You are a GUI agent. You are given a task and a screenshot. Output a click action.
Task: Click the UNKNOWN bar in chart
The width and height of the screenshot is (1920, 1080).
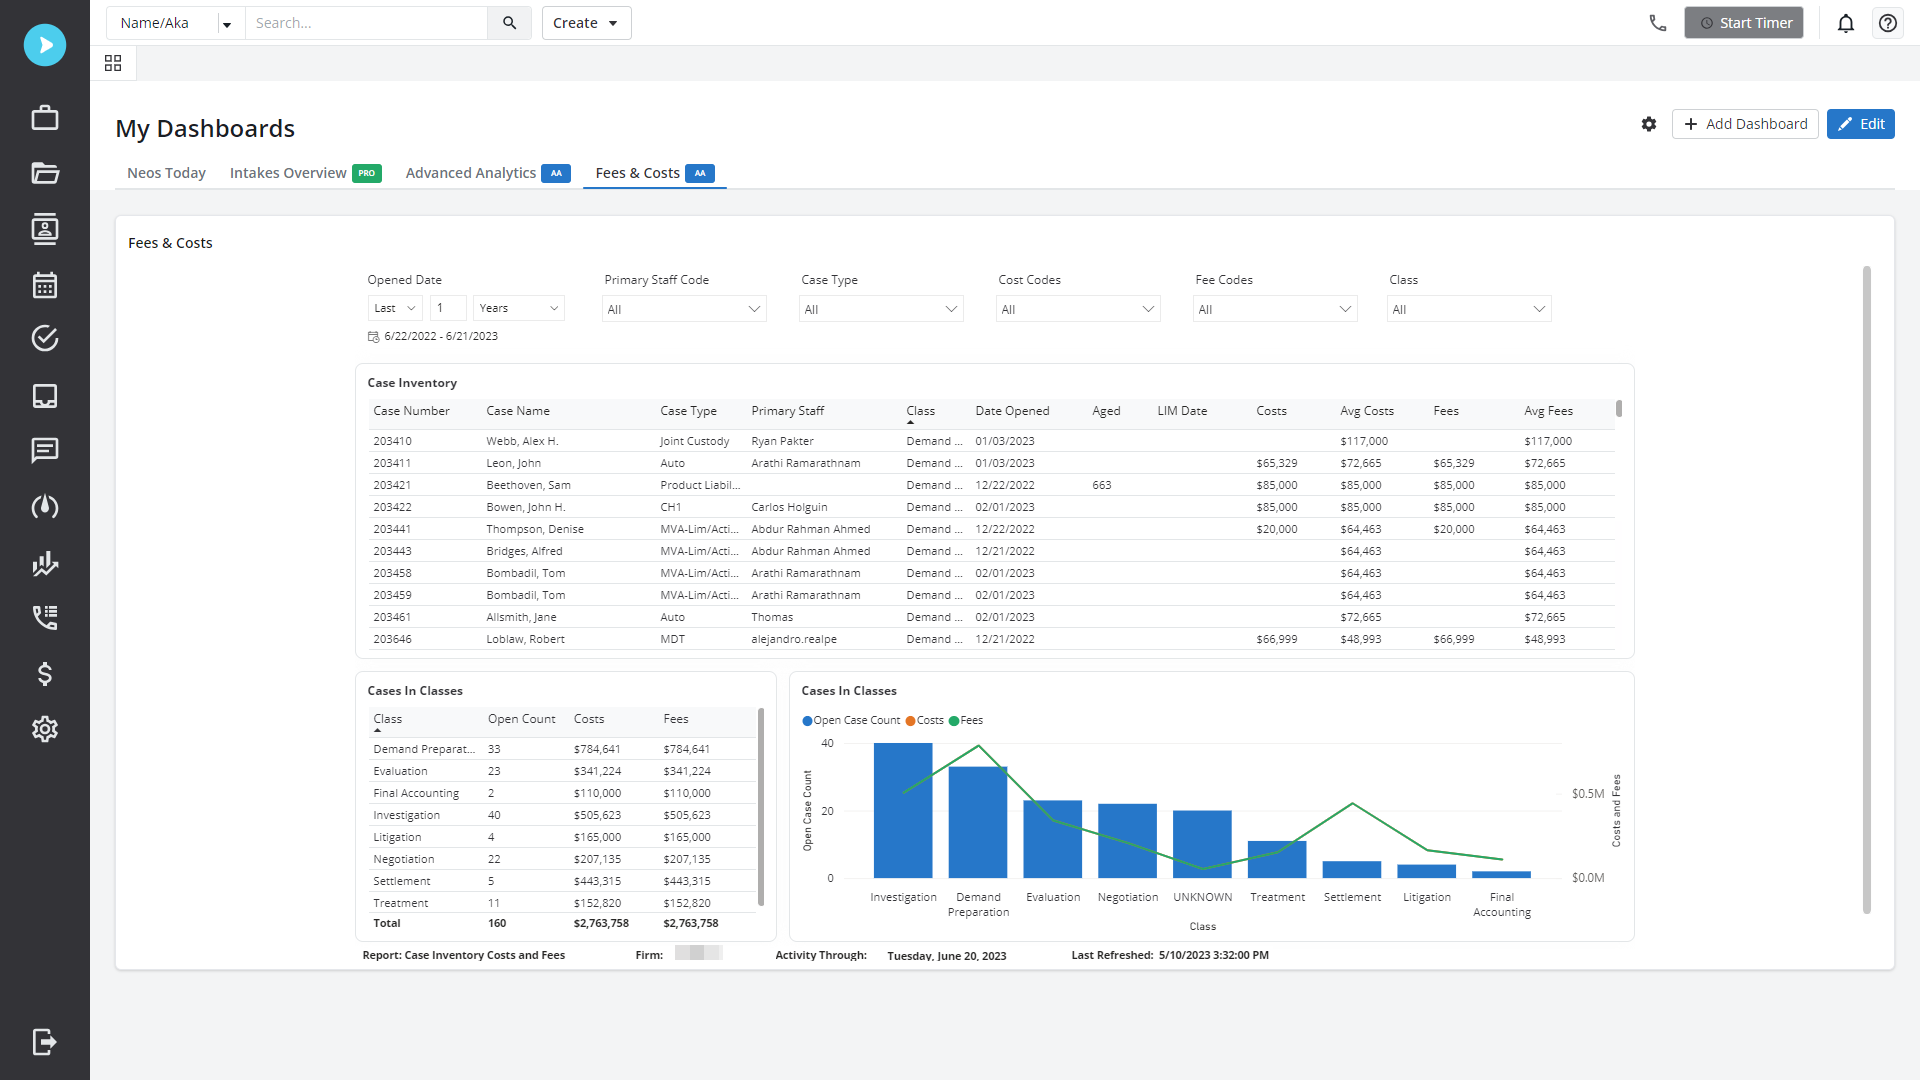click(1202, 845)
